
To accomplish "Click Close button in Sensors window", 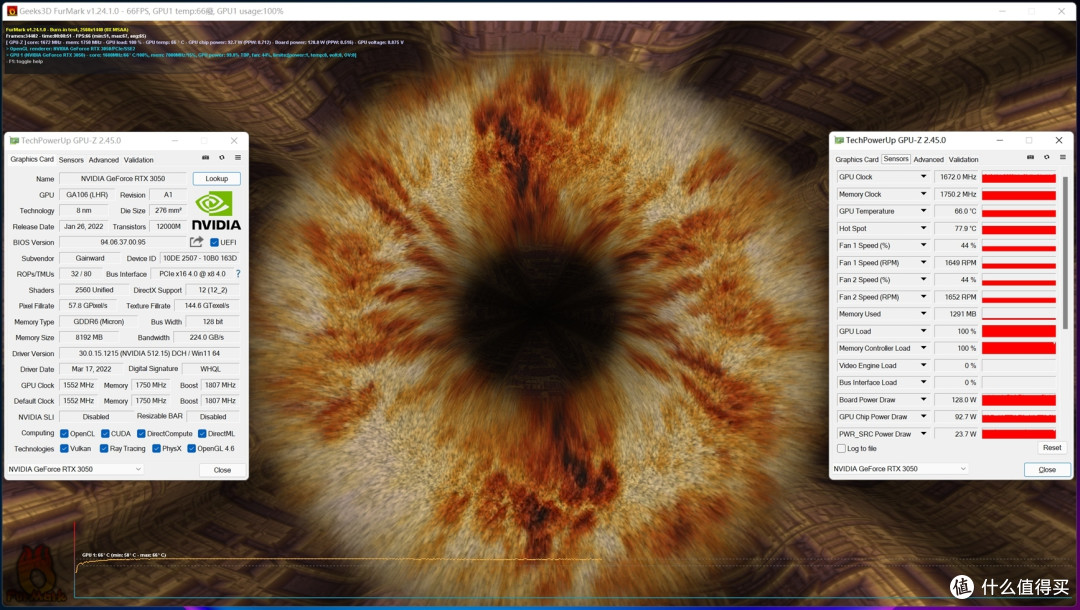I will tap(1047, 470).
